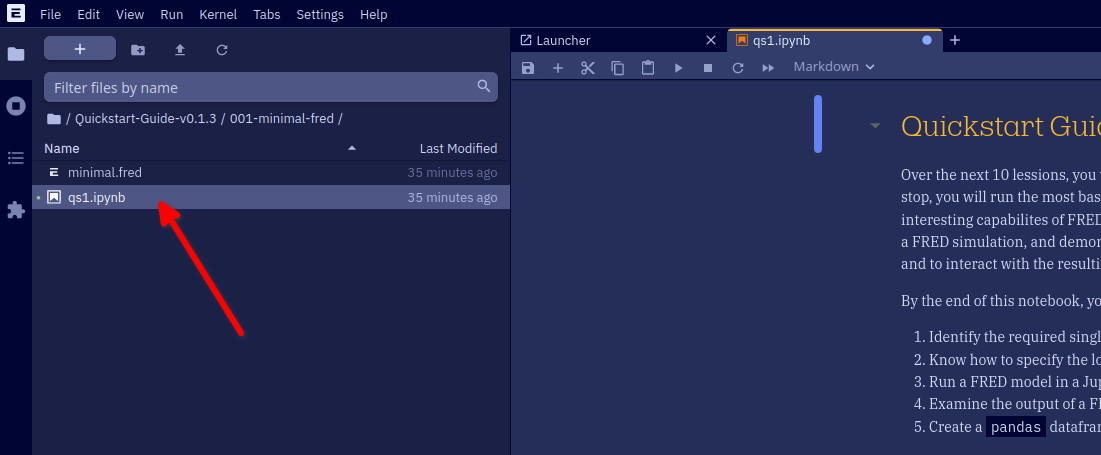The height and width of the screenshot is (455, 1101).
Task: Click the blue cell collapser bar
Action: click(818, 124)
